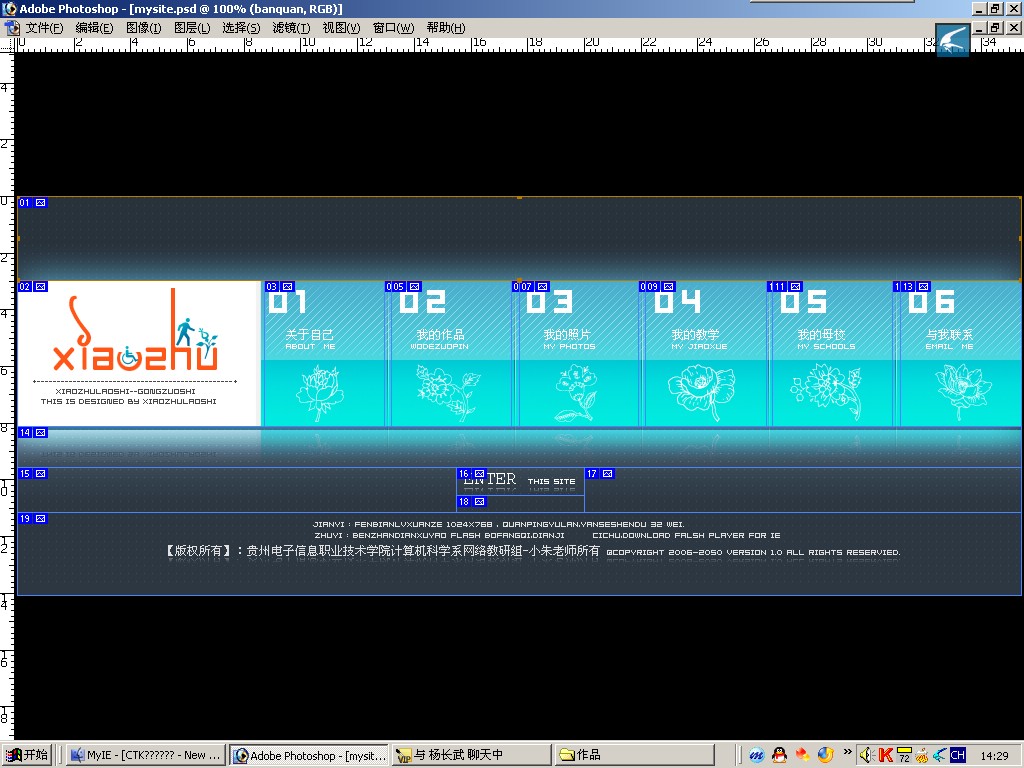Open the 选择(S) menu

pyautogui.click(x=241, y=27)
